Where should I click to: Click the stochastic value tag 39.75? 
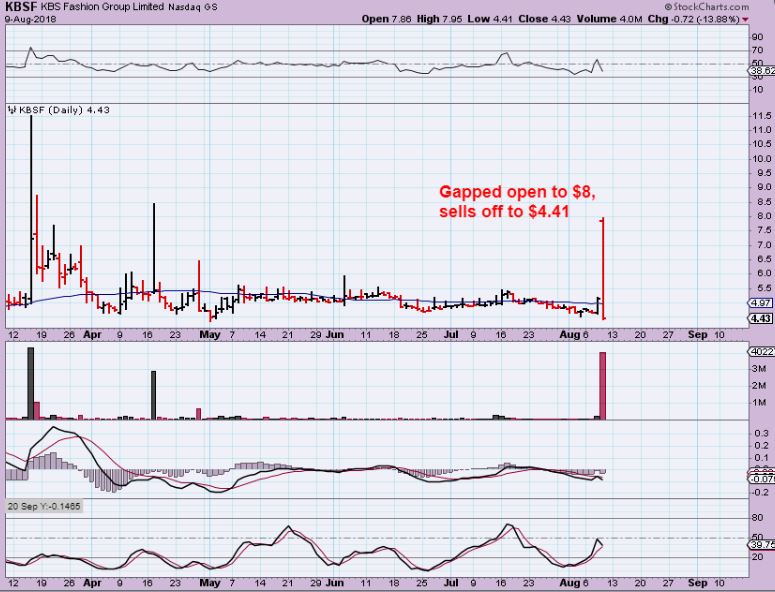coord(763,545)
